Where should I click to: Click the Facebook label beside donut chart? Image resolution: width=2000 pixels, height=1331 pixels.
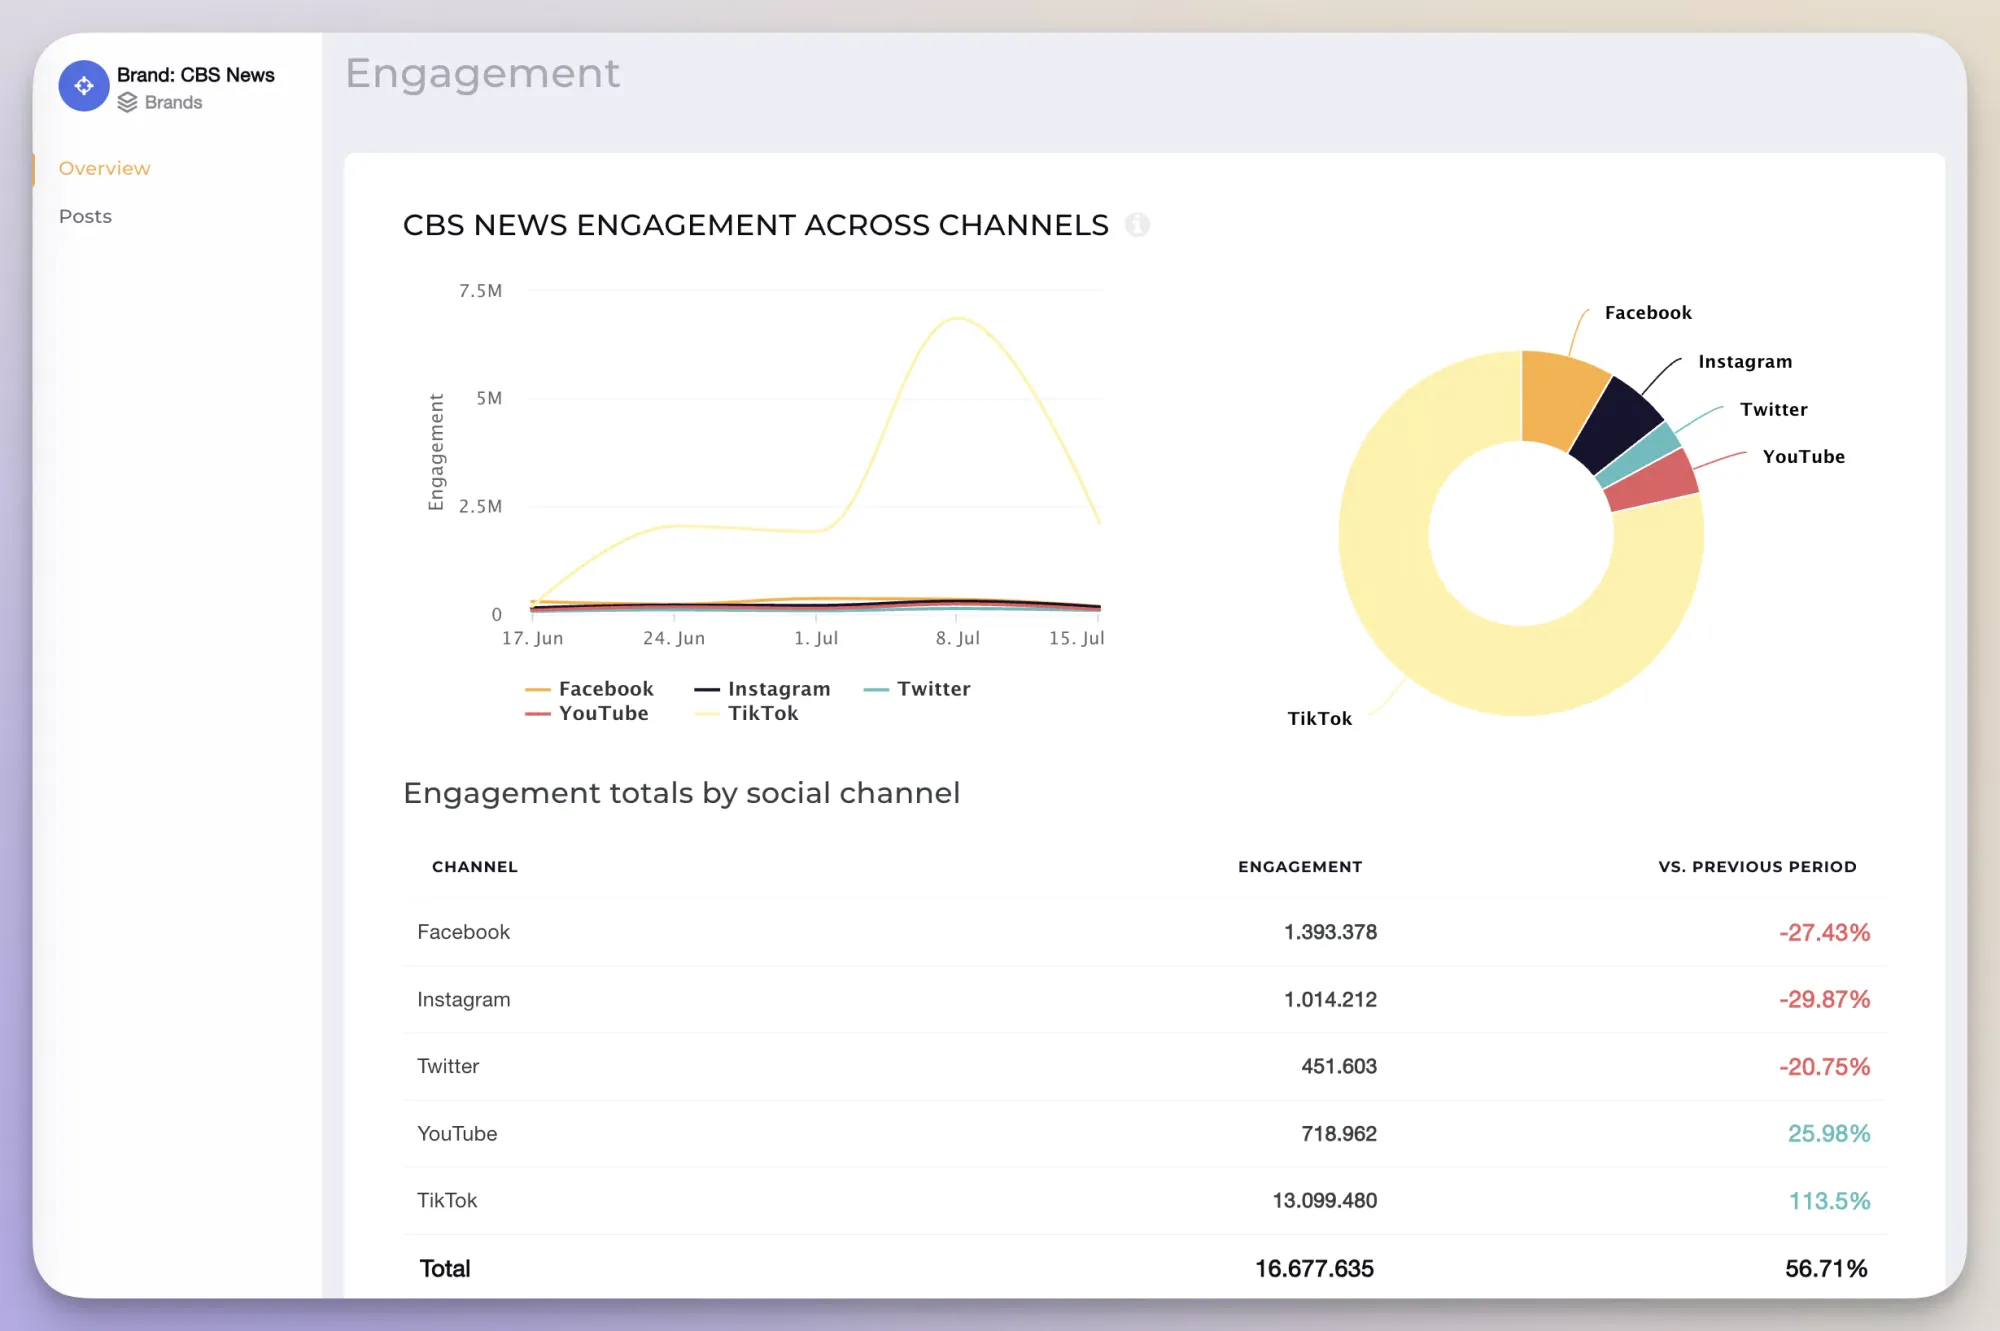click(x=1648, y=313)
